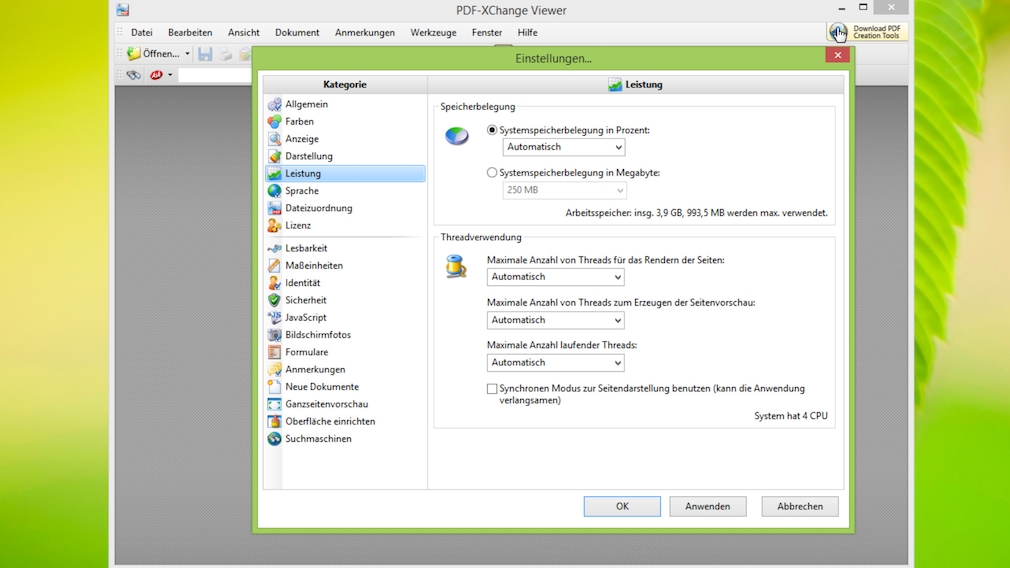The width and height of the screenshot is (1010, 568).
Task: Select the Allgemein category icon
Action: (274, 104)
